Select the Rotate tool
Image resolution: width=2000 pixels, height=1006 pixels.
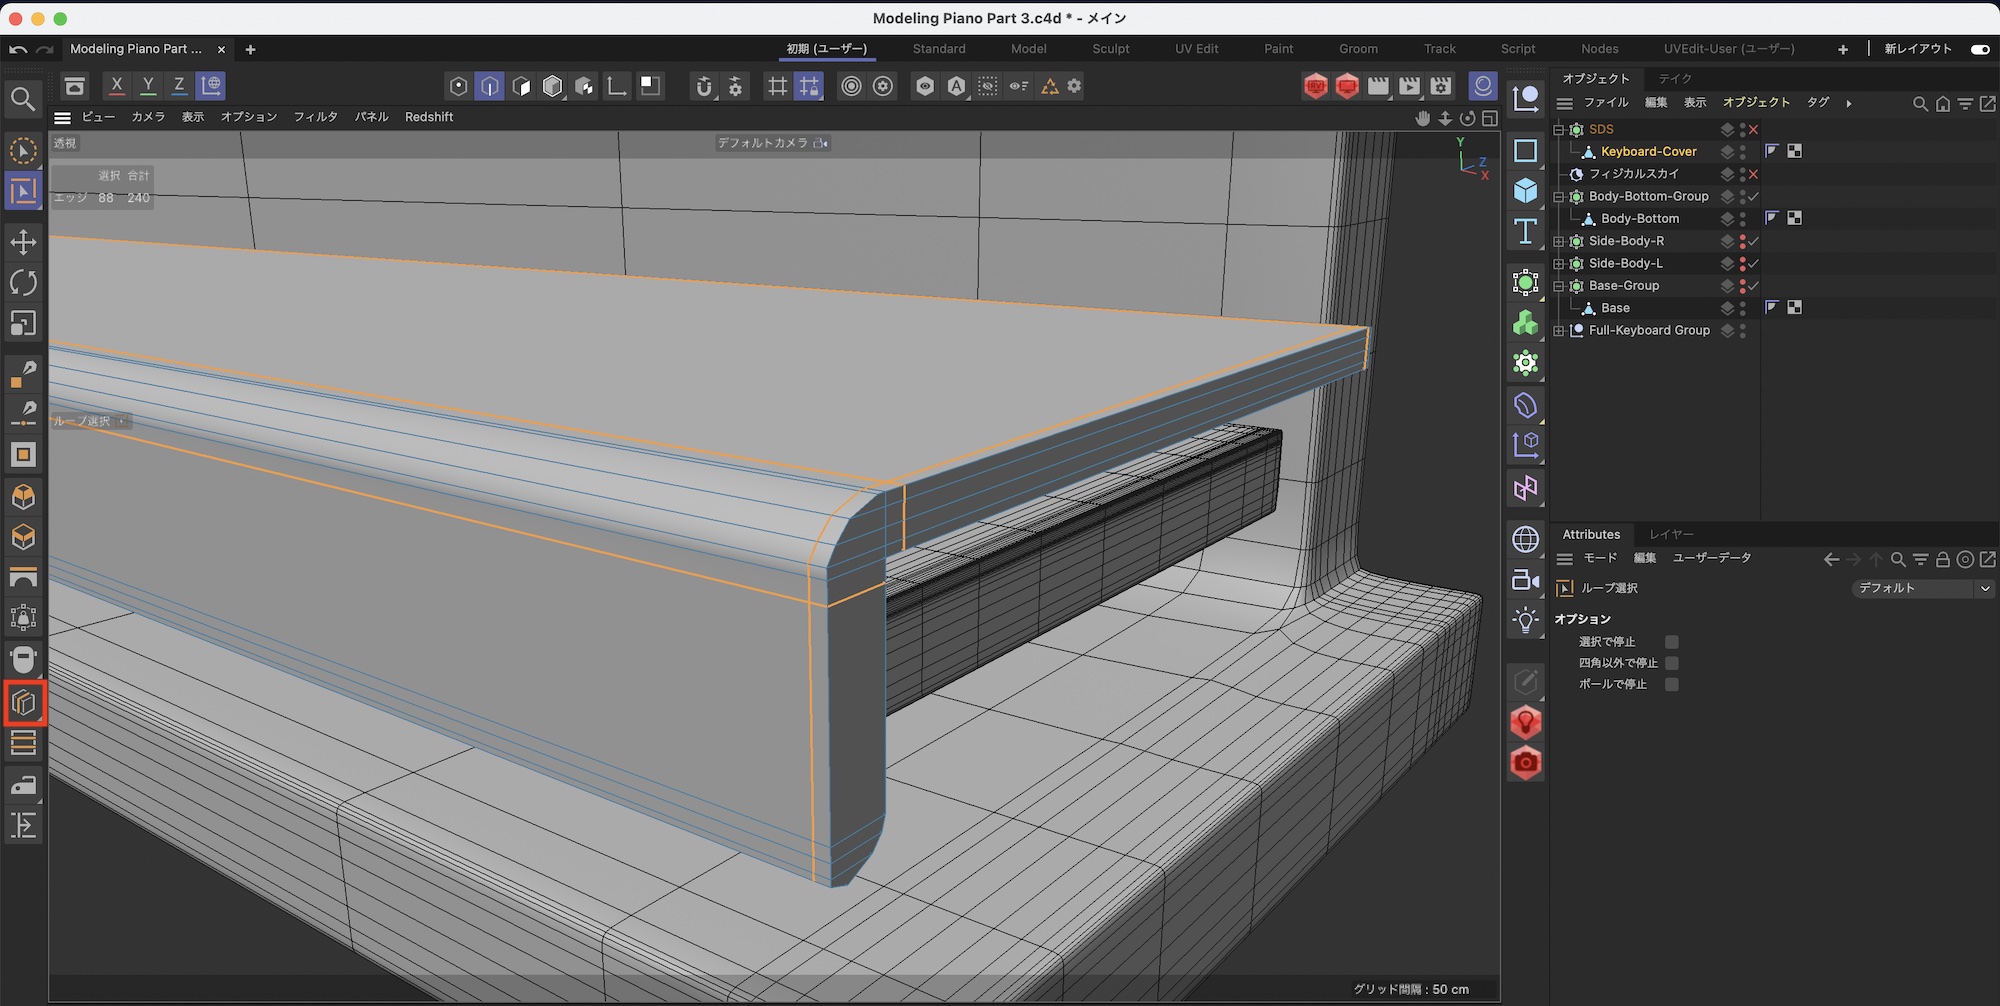(23, 283)
